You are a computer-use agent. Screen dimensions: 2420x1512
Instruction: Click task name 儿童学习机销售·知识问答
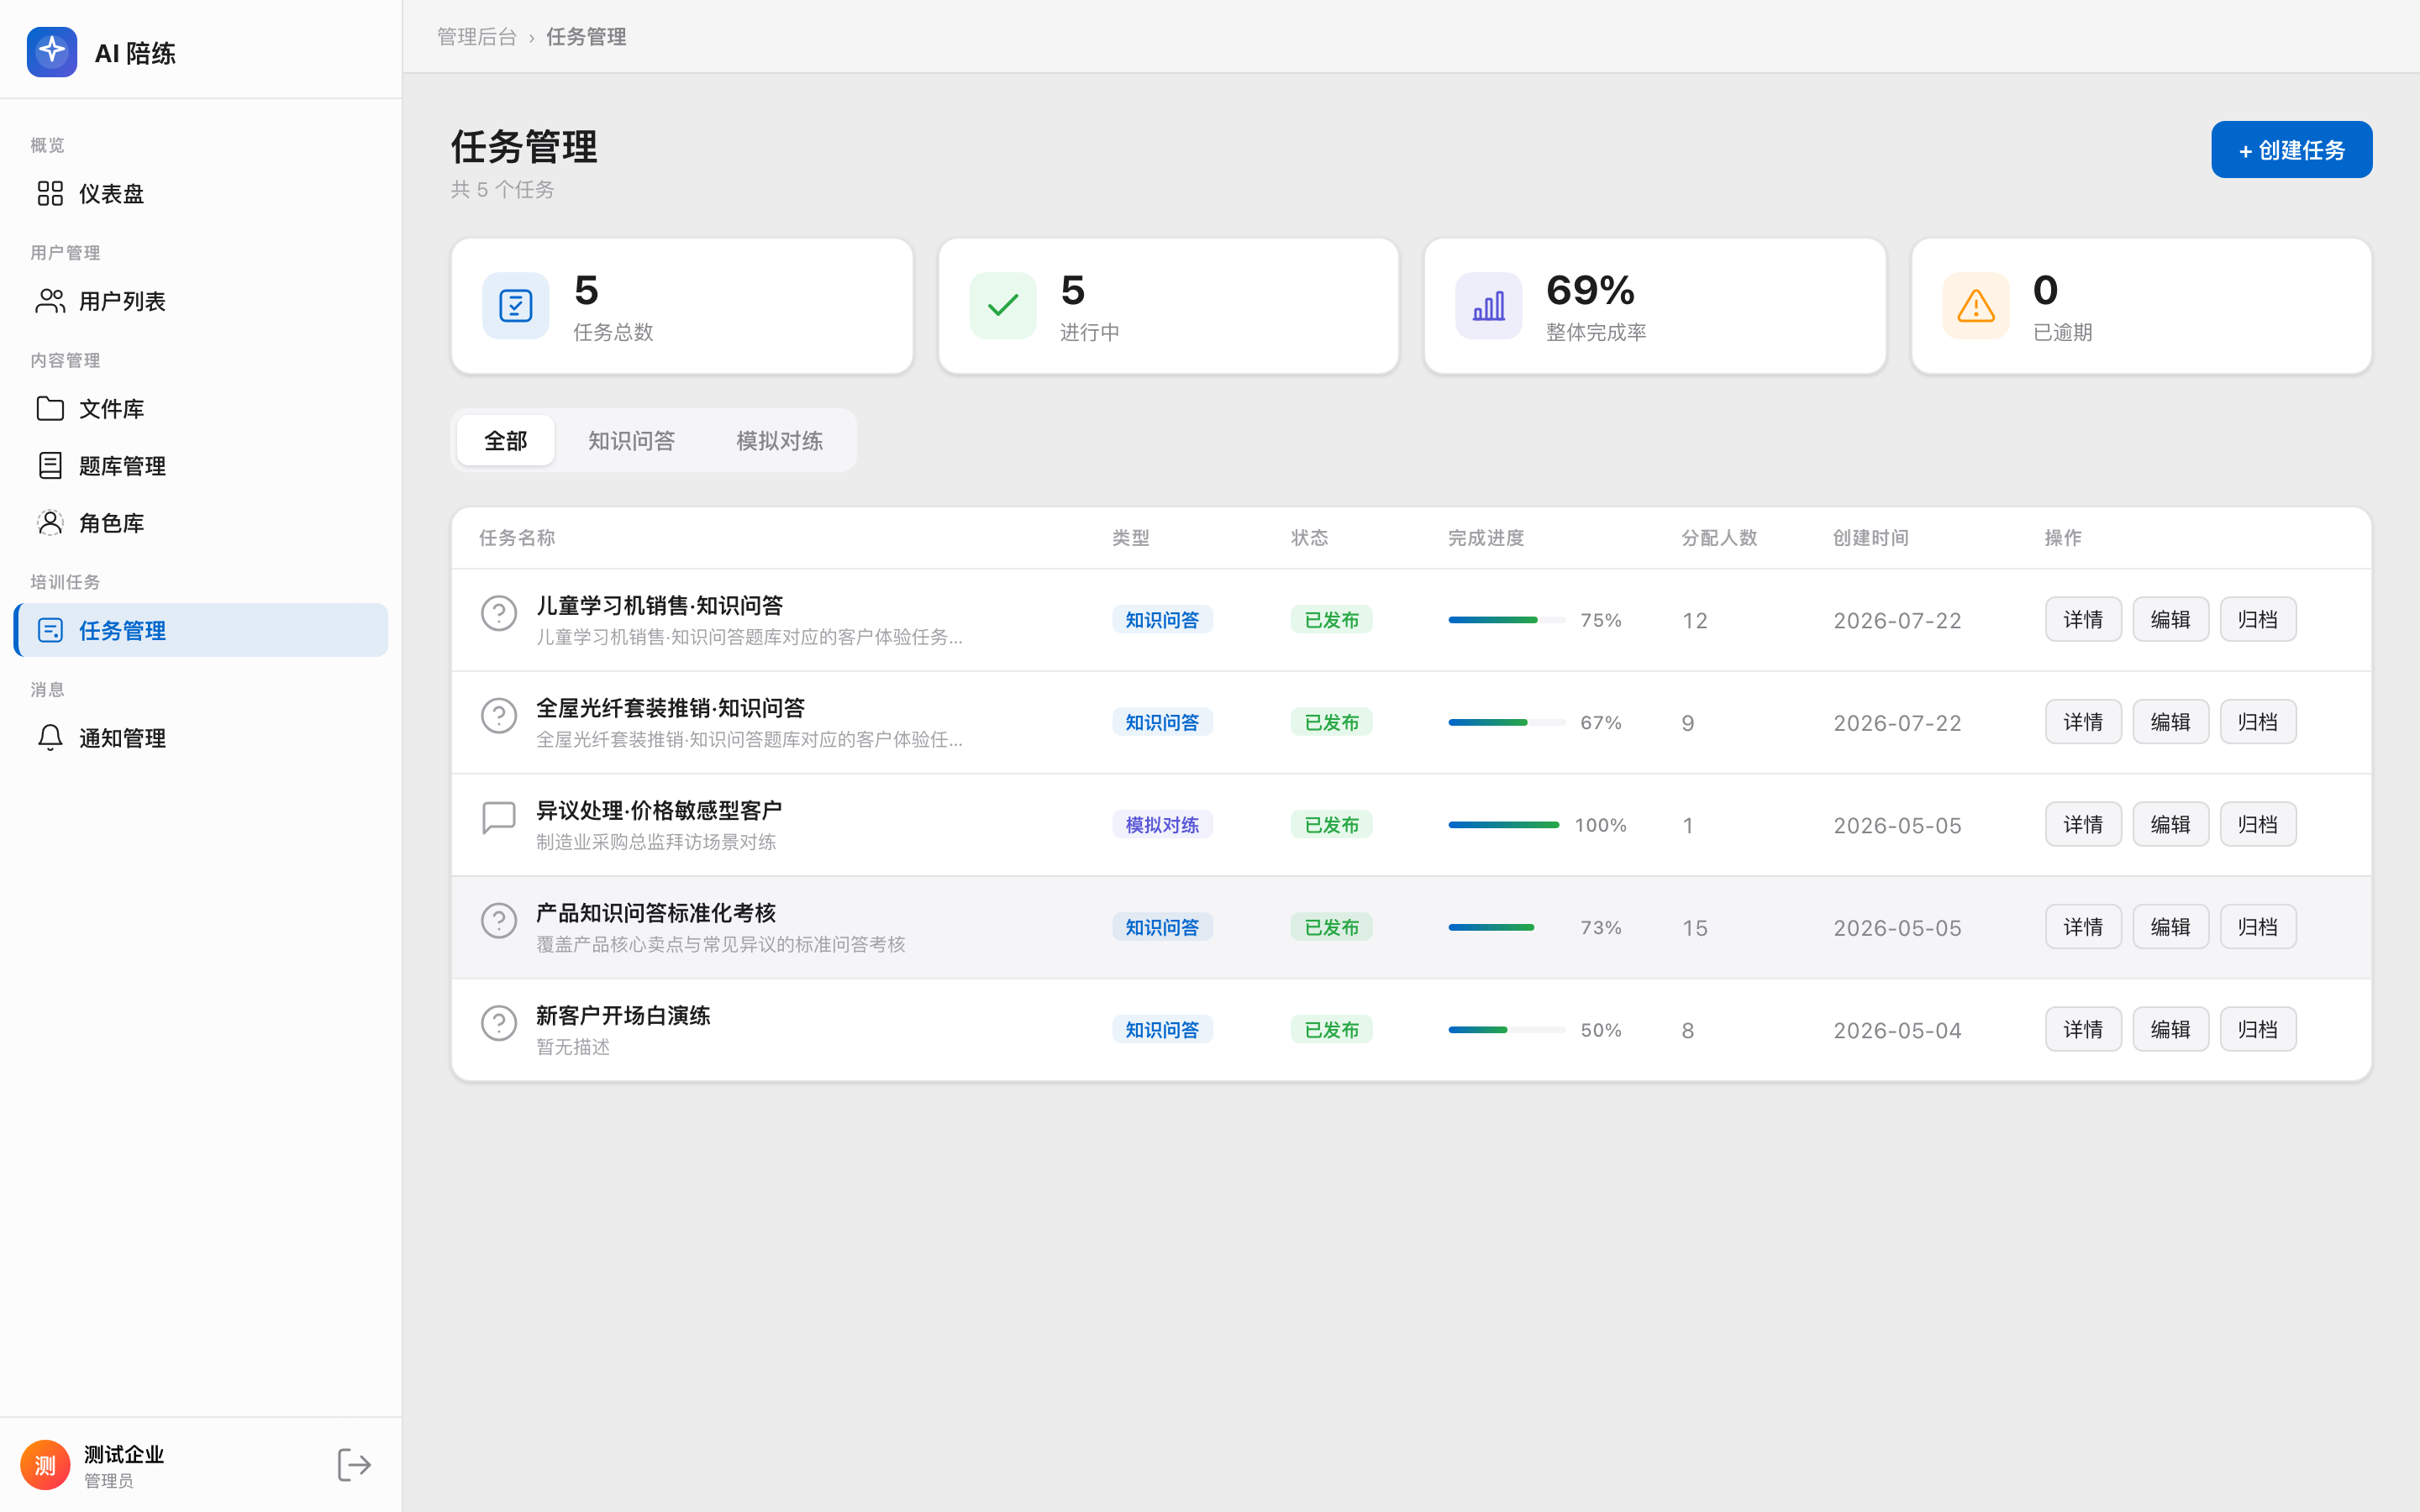(660, 605)
